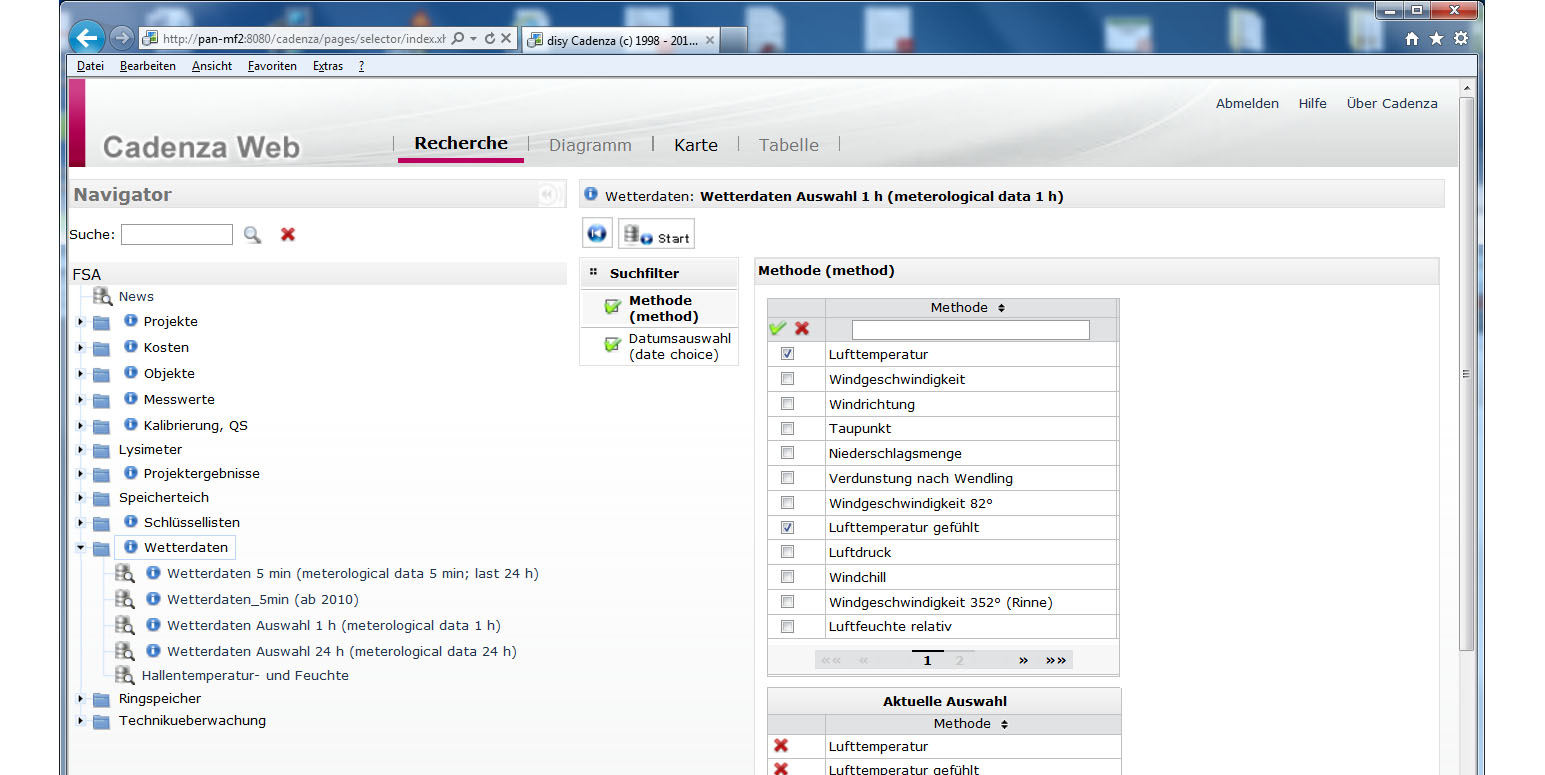Click the Start button
1545x775 pixels.
[656, 235]
